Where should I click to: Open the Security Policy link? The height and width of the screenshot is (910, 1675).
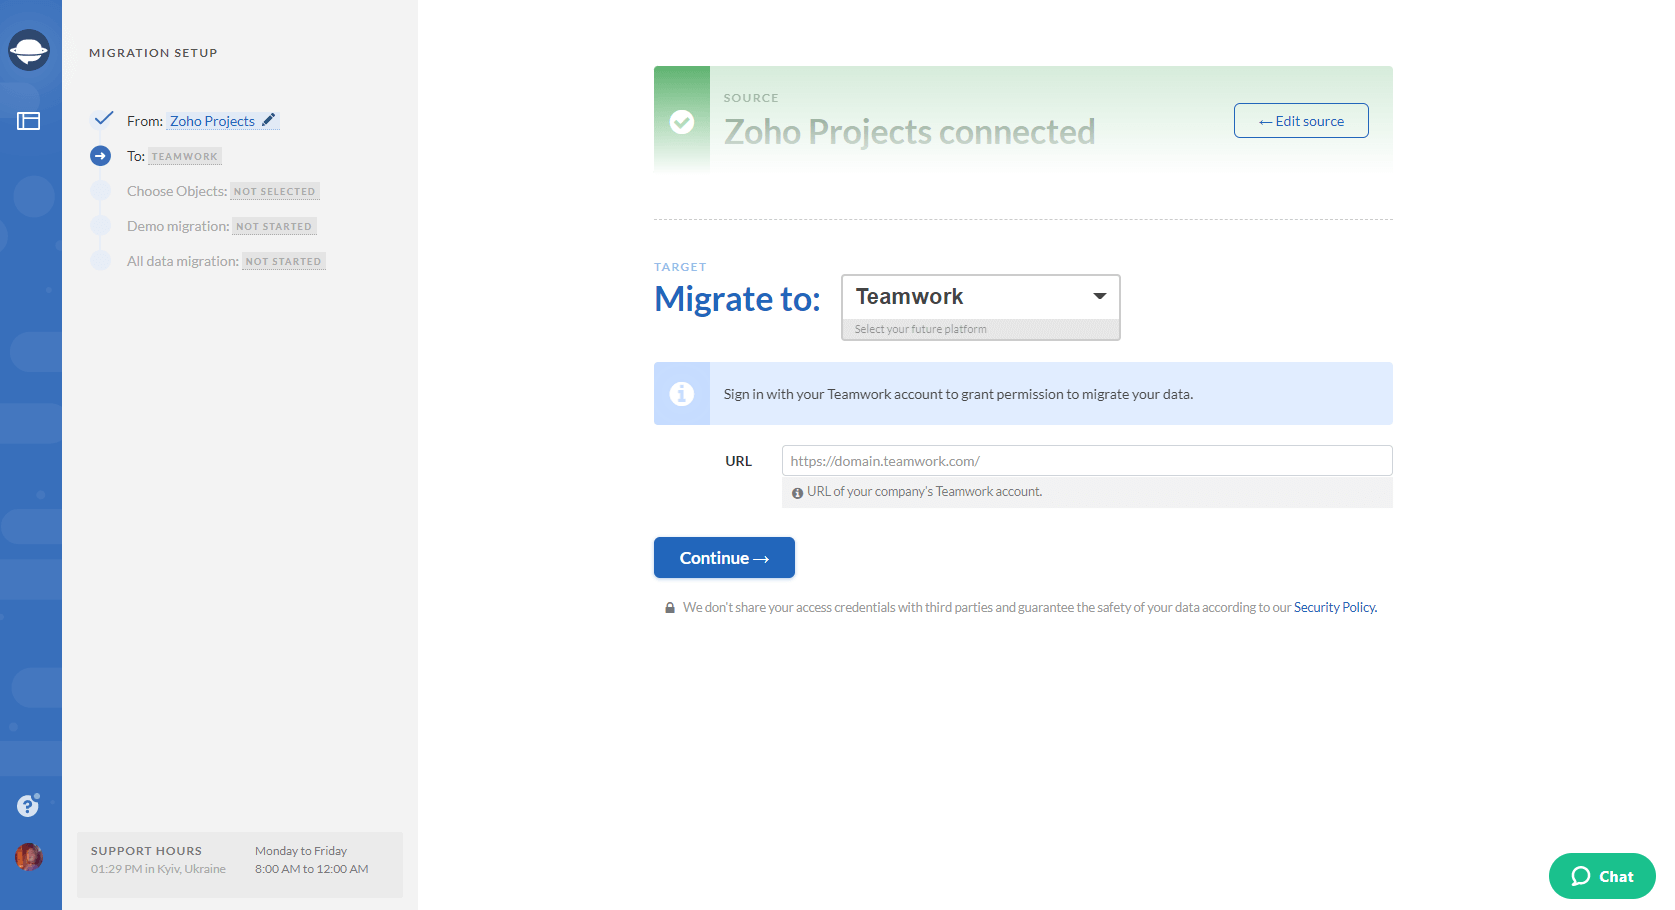pyautogui.click(x=1335, y=607)
